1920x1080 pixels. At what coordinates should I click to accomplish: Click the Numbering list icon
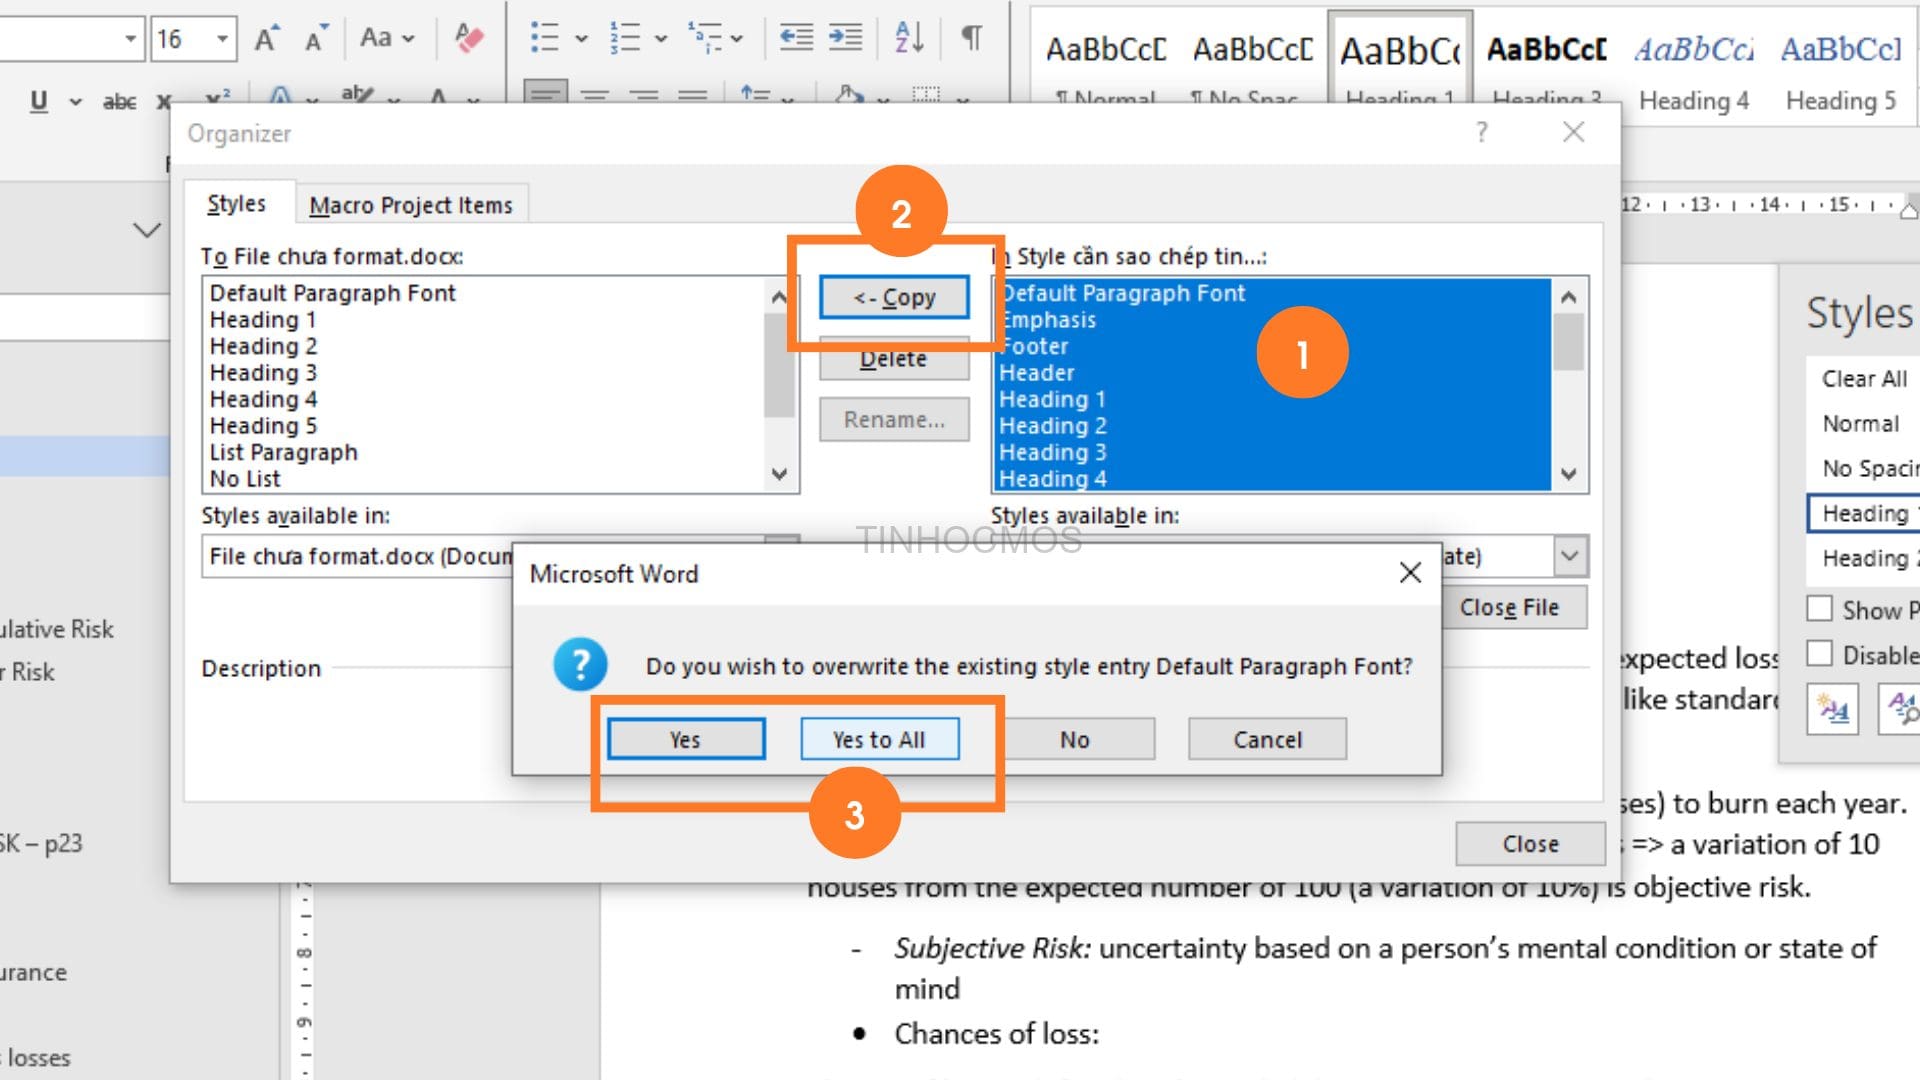click(625, 38)
